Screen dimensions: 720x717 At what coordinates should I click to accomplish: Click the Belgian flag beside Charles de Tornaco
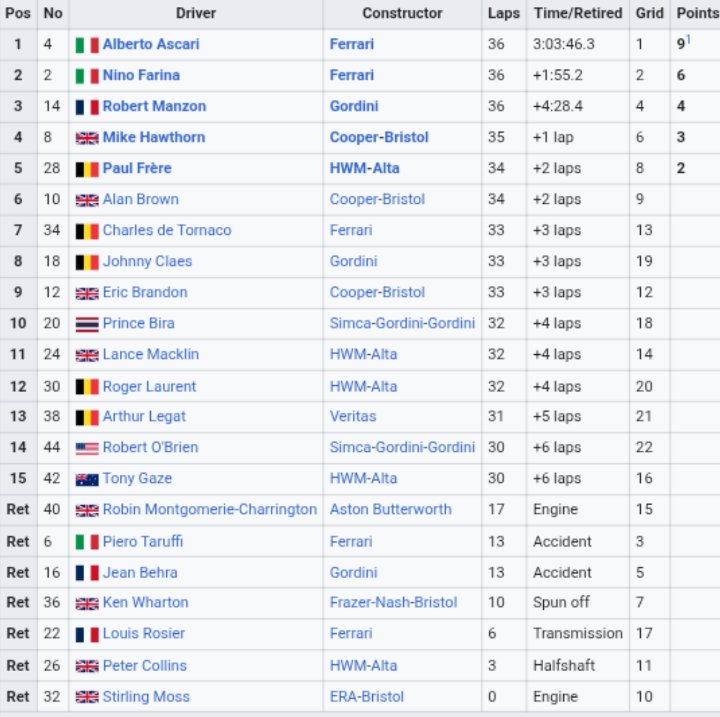[x=87, y=231]
